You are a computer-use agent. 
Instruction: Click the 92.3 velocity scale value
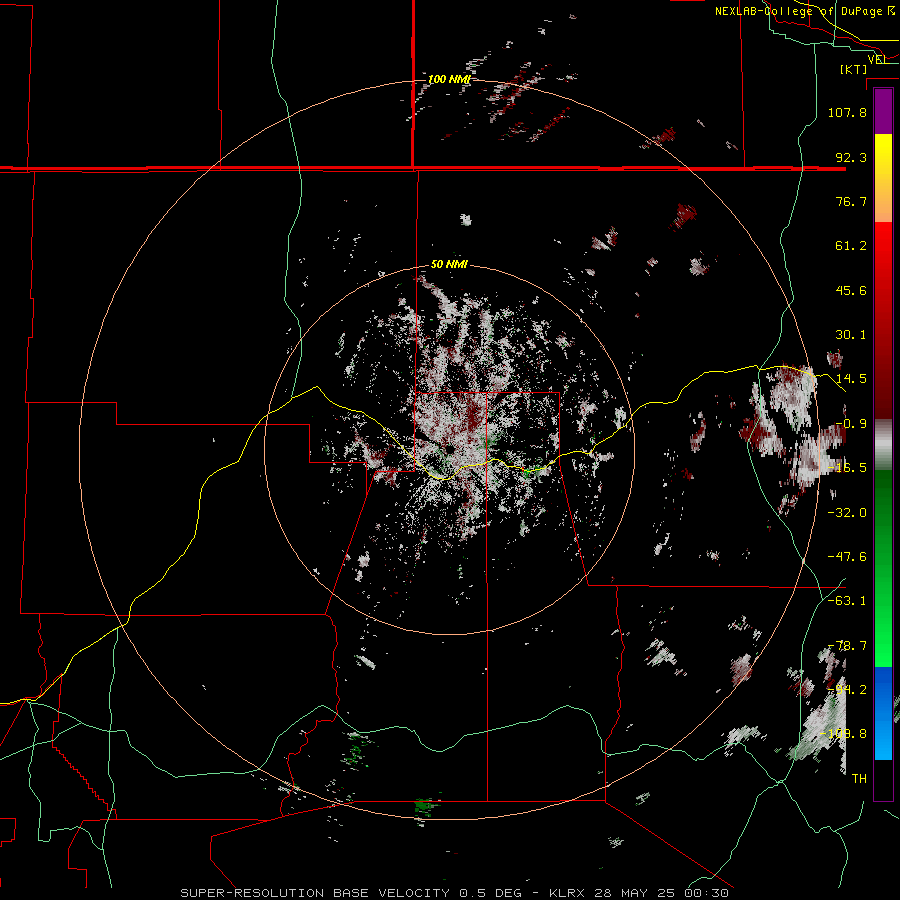pos(851,157)
